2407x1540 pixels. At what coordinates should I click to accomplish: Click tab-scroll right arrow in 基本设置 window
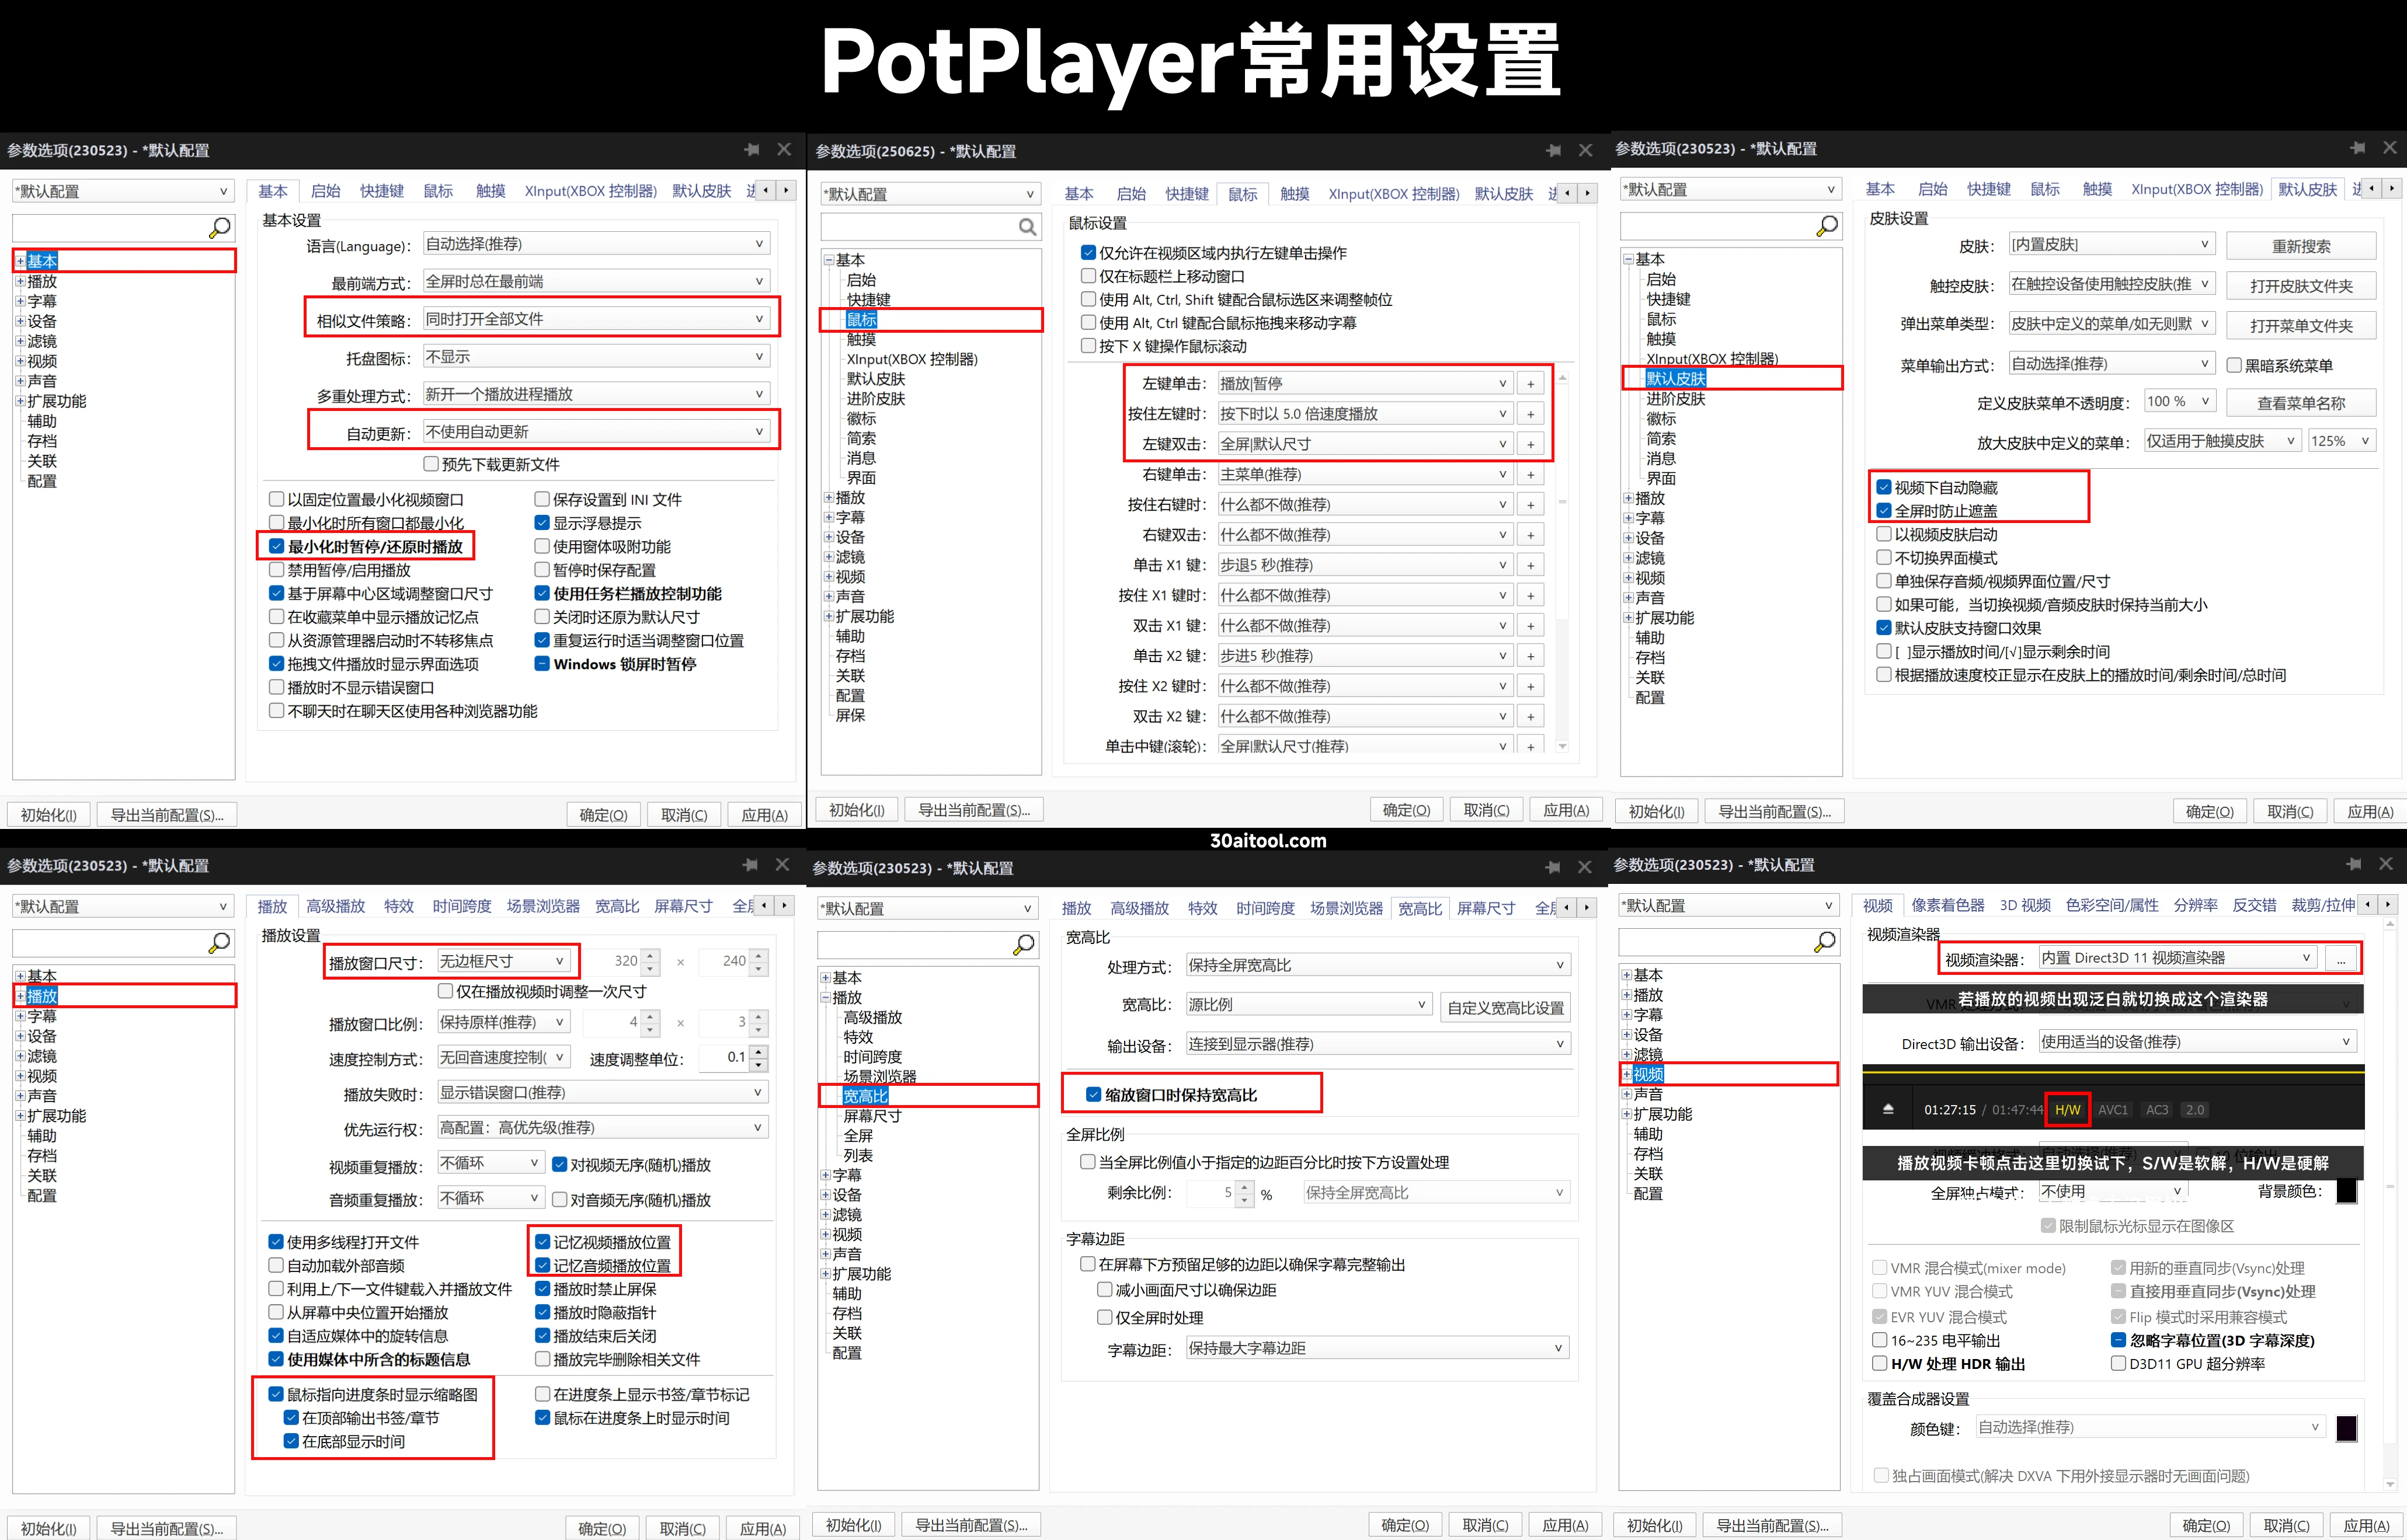(x=786, y=190)
